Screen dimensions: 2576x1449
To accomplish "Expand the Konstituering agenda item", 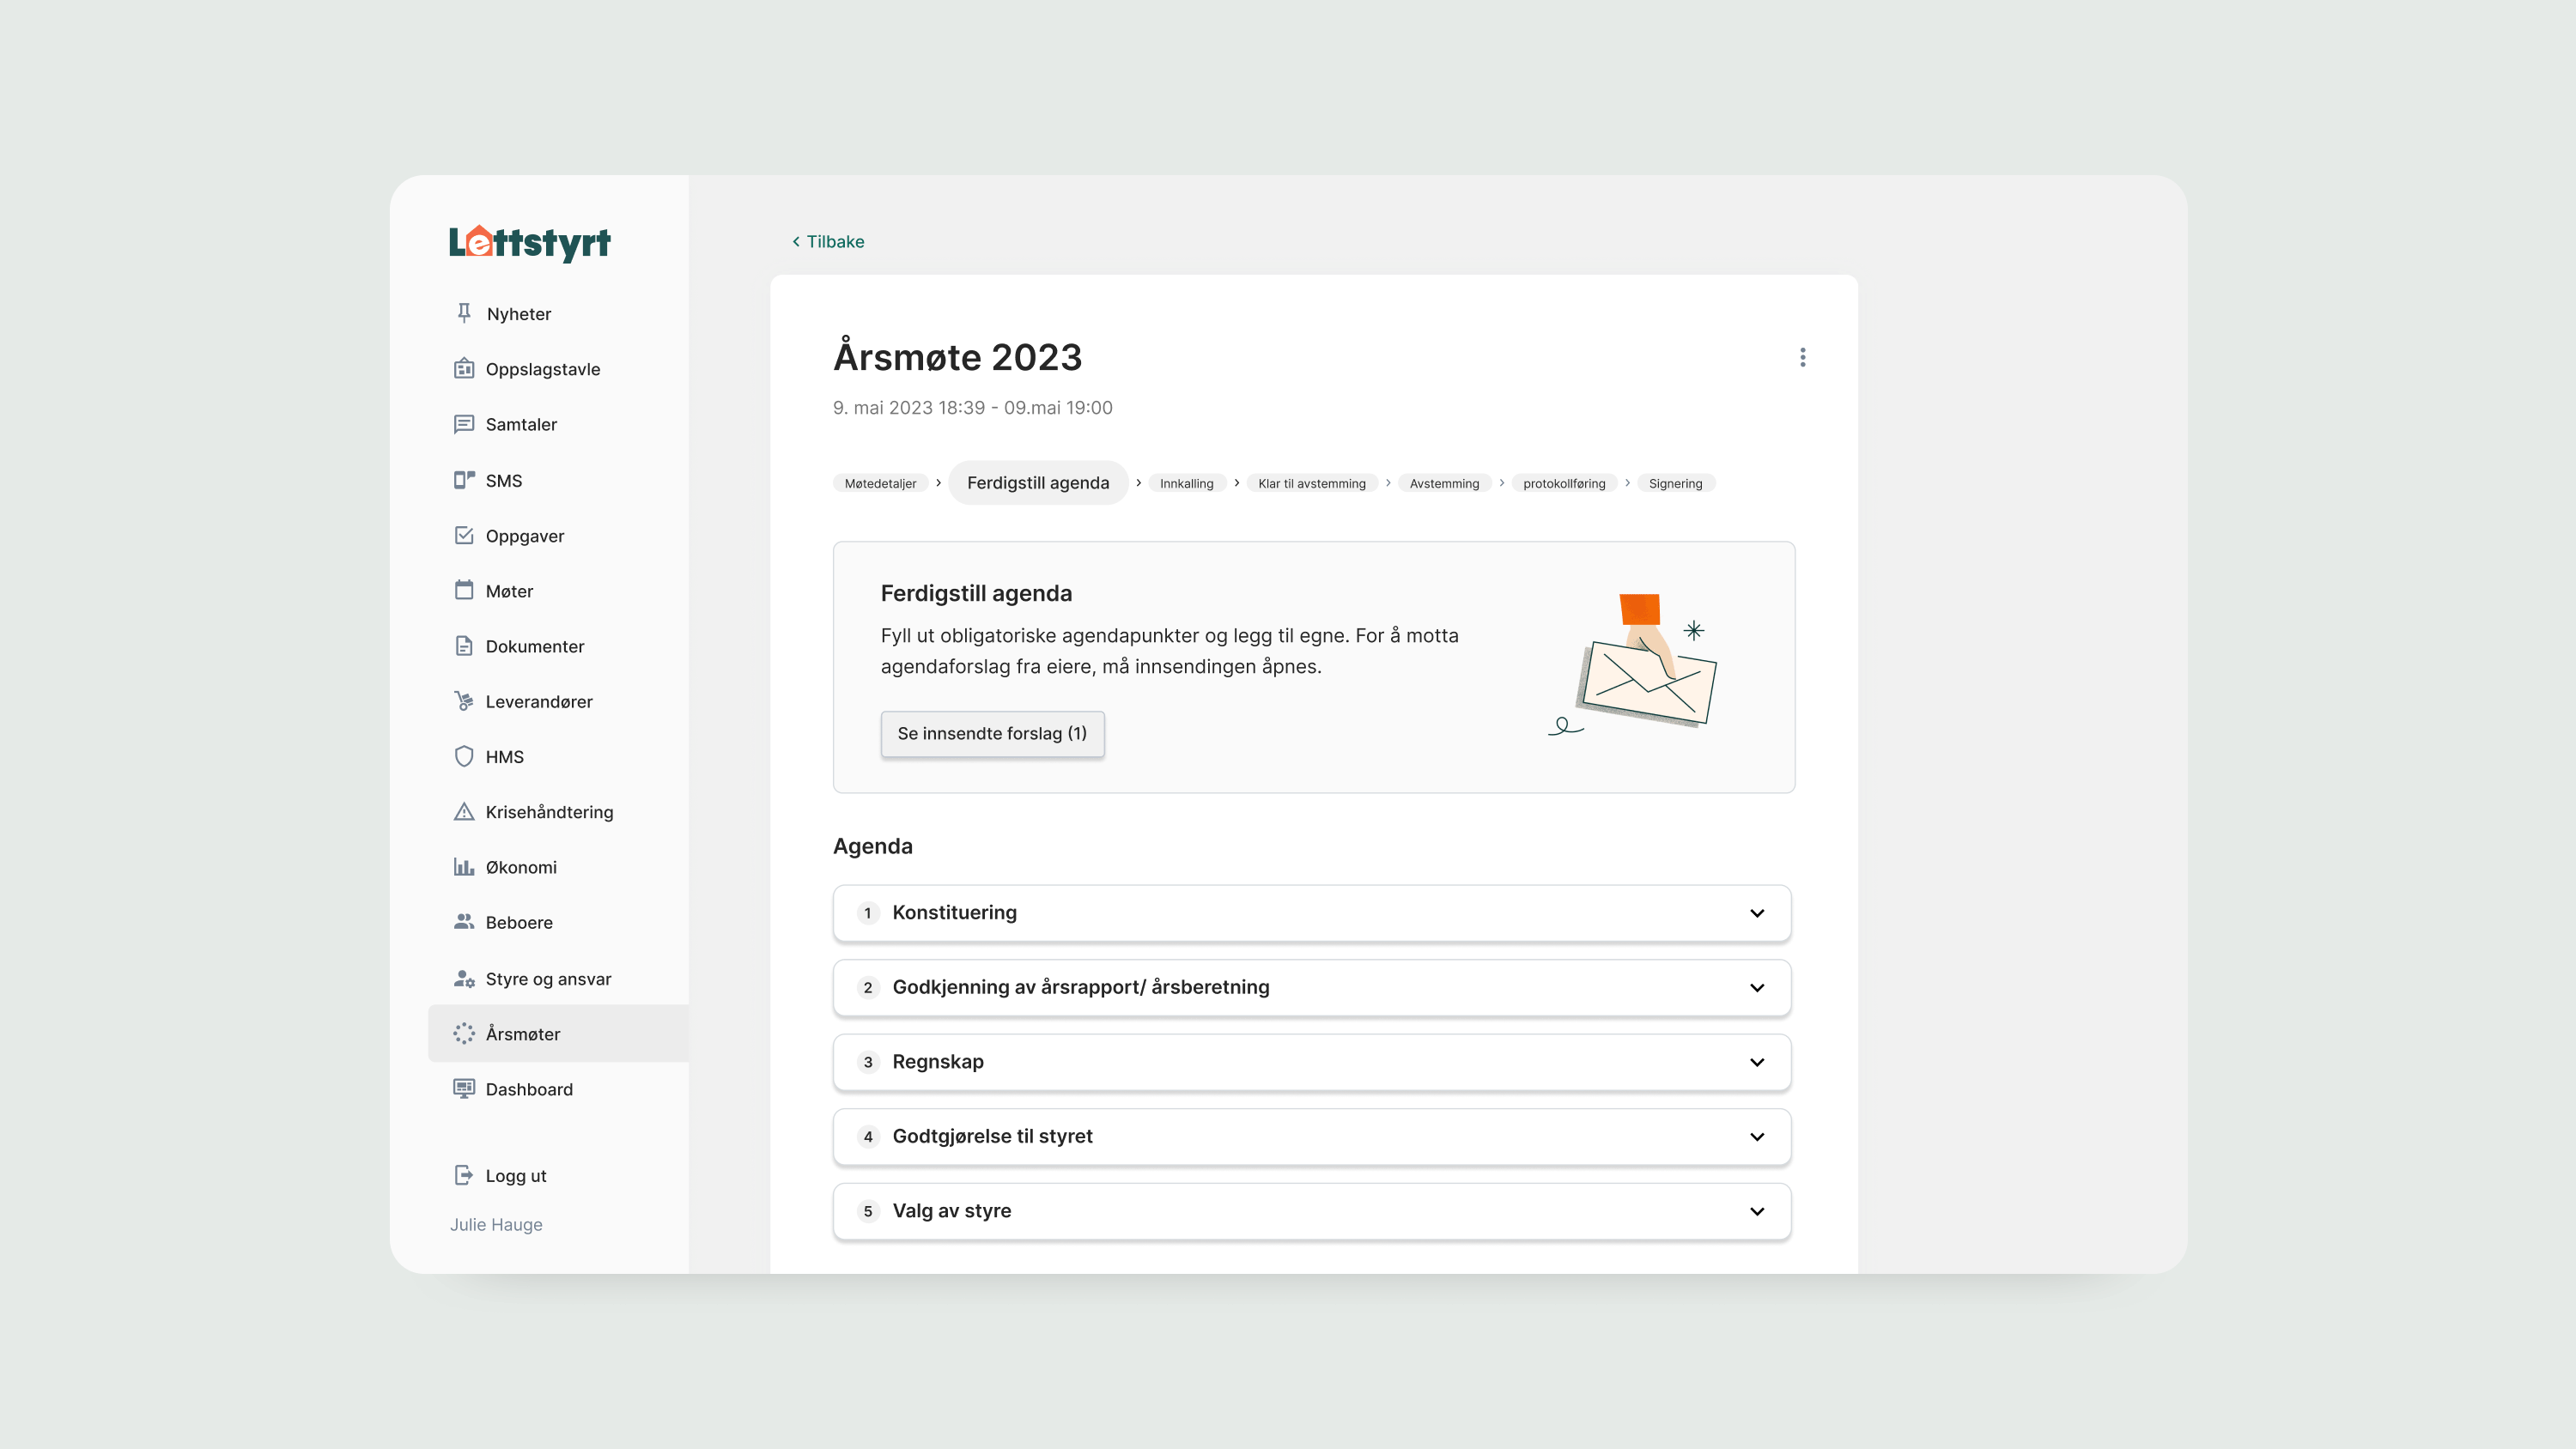I will 1756,912.
